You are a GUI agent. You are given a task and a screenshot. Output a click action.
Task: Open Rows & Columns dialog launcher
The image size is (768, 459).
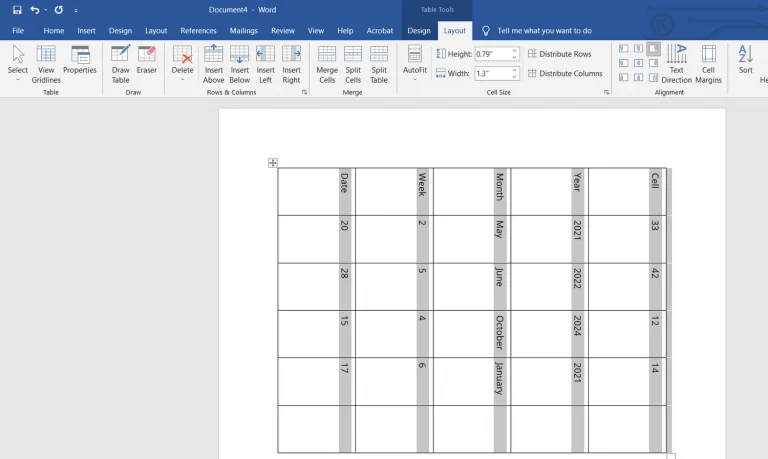tap(304, 92)
